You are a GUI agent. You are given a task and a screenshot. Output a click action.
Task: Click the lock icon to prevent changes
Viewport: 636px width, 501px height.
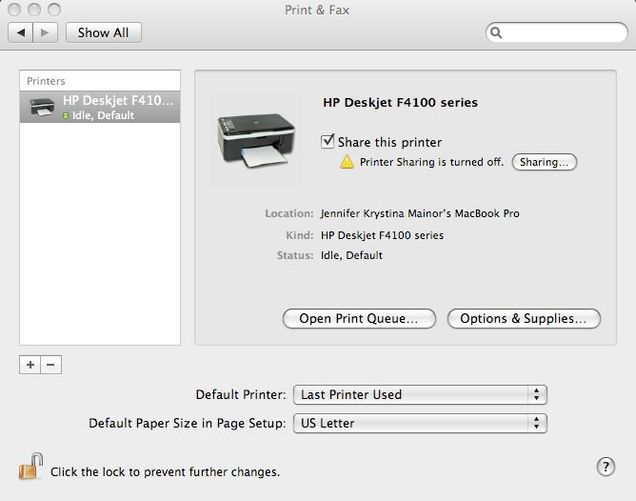[31, 467]
